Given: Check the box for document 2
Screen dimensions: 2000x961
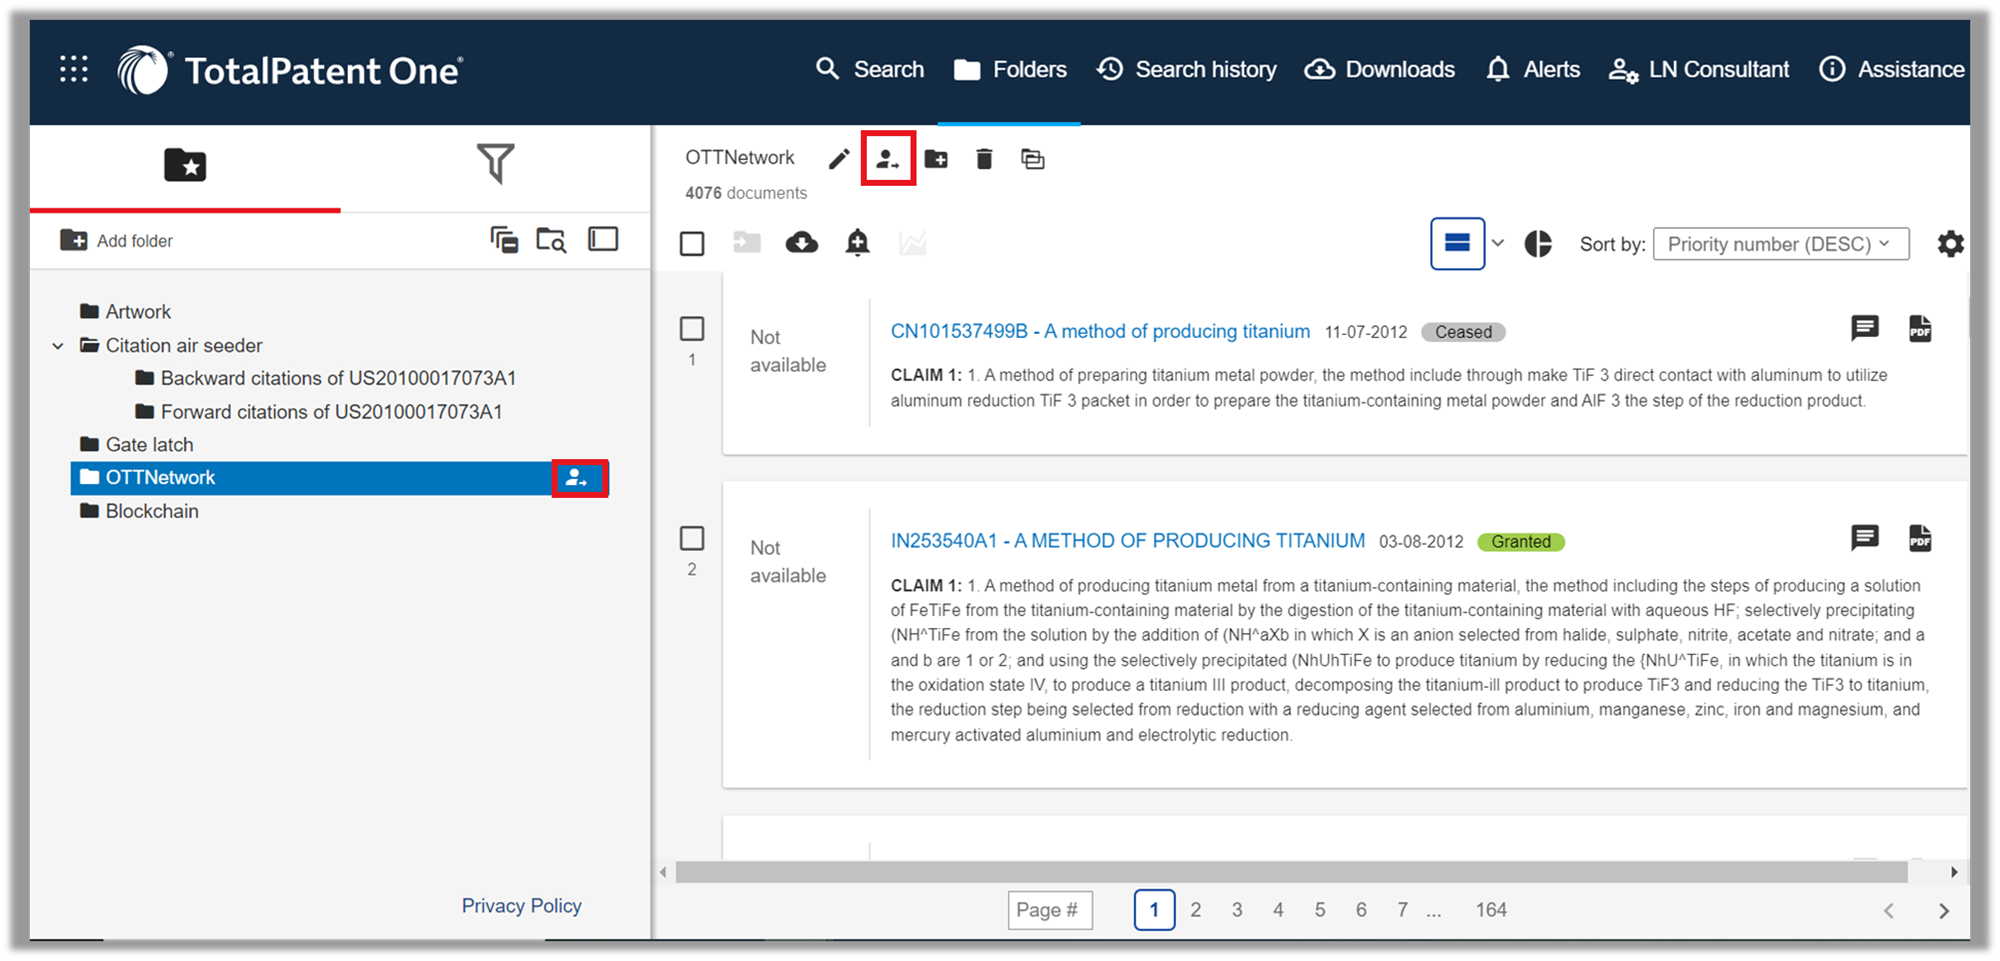Looking at the screenshot, I should 692,538.
